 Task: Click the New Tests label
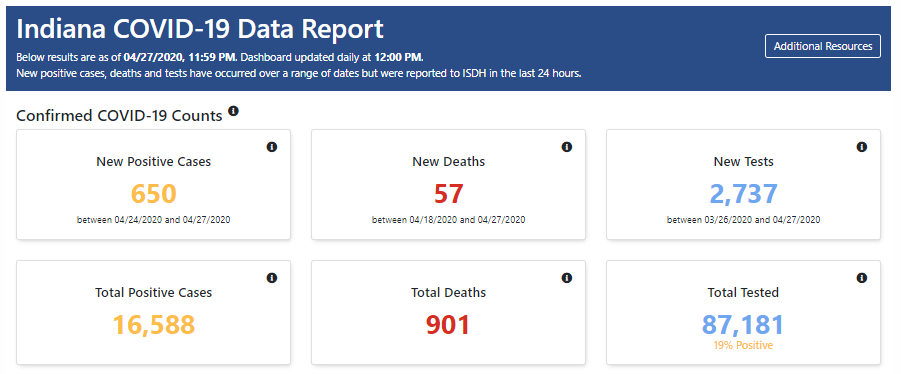(744, 162)
